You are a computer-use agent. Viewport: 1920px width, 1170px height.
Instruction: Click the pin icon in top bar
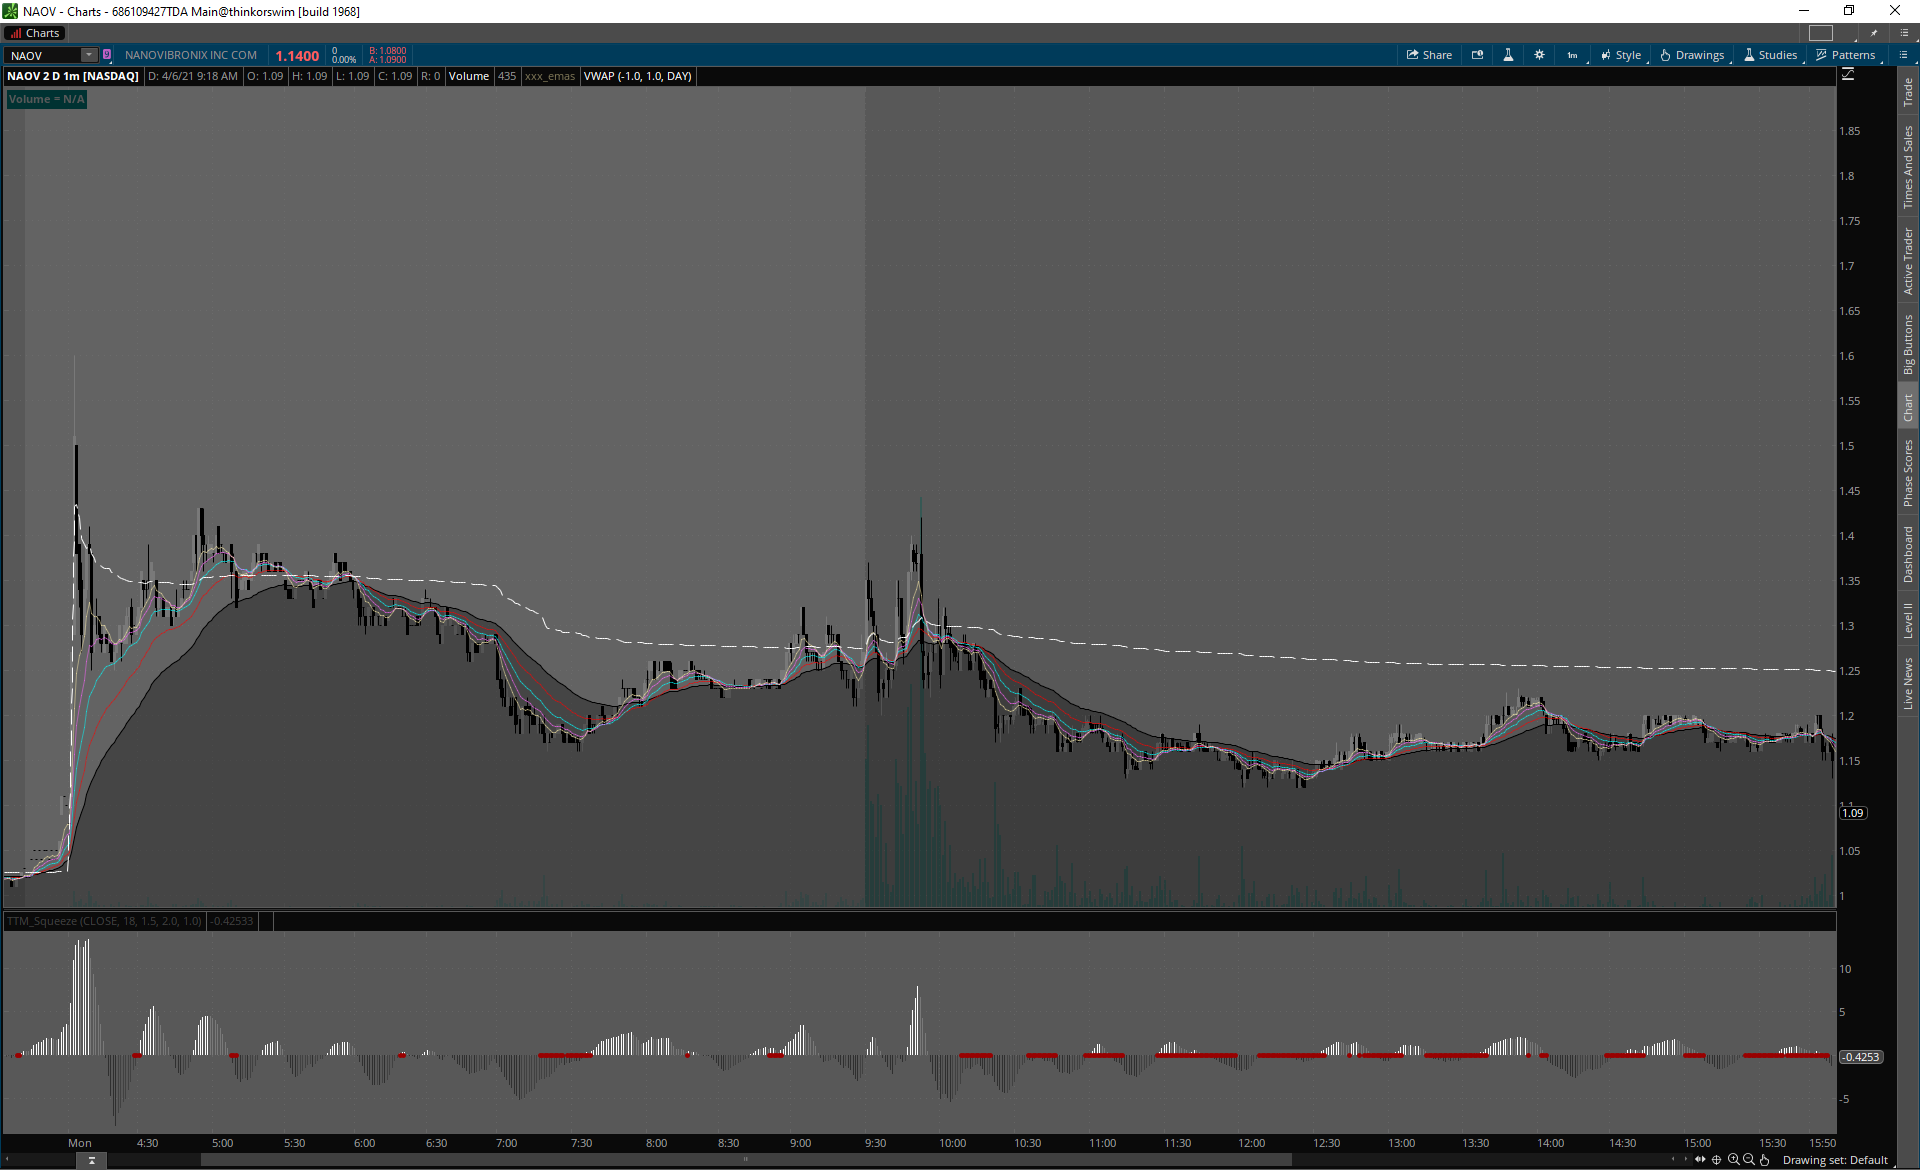point(1874,33)
